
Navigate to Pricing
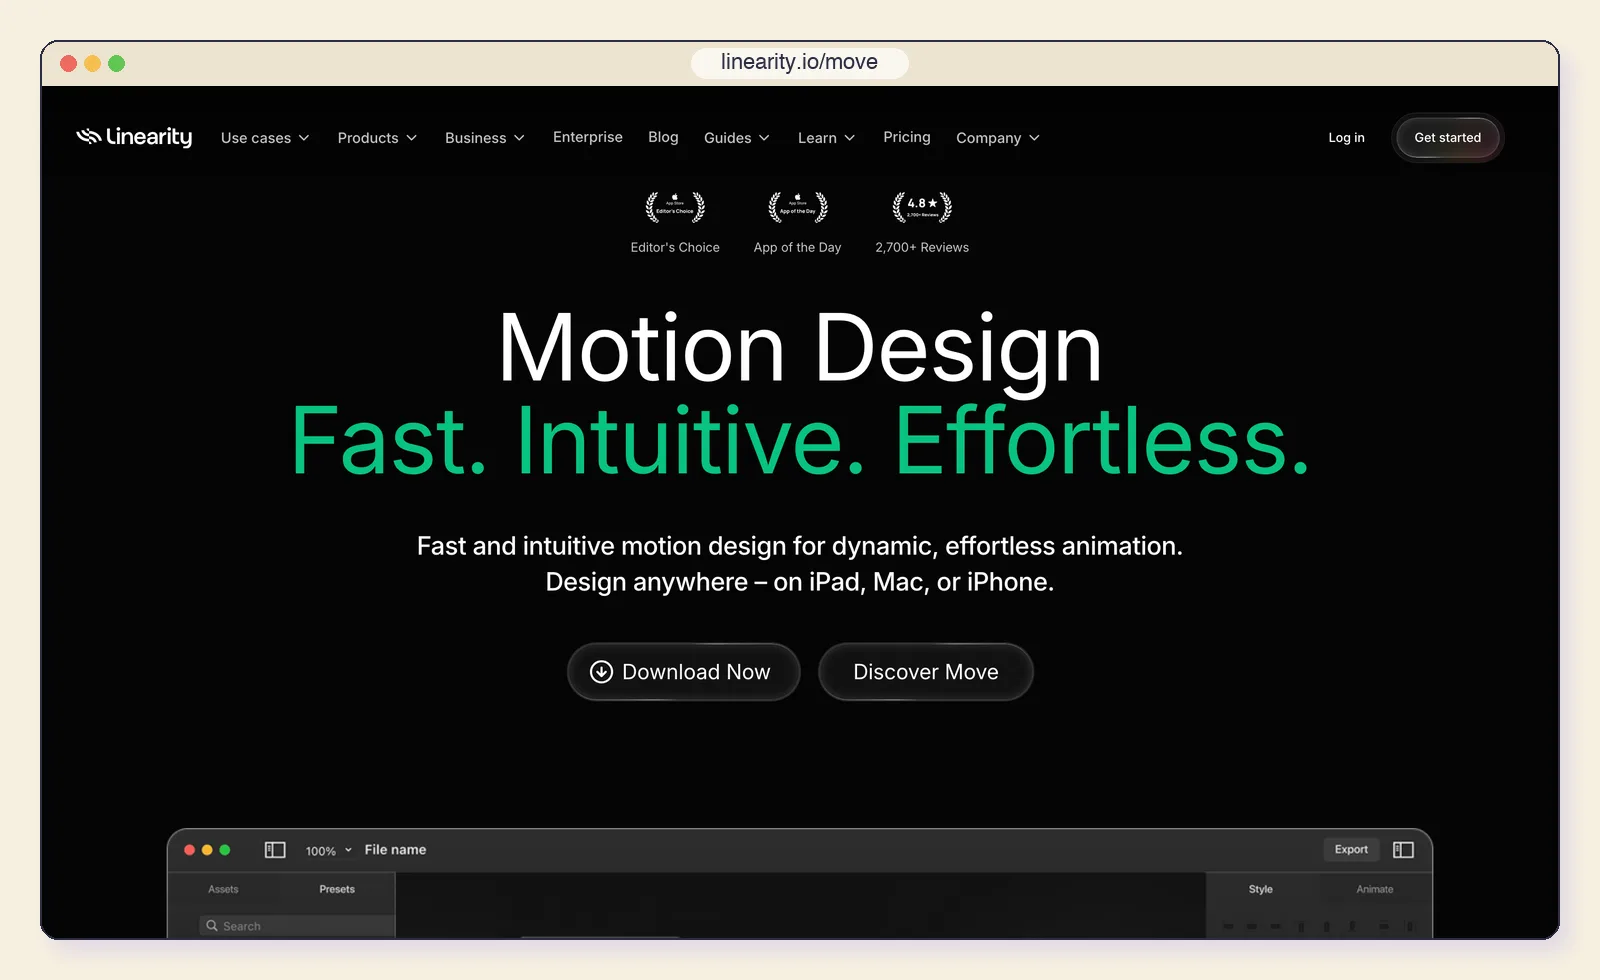tap(907, 137)
